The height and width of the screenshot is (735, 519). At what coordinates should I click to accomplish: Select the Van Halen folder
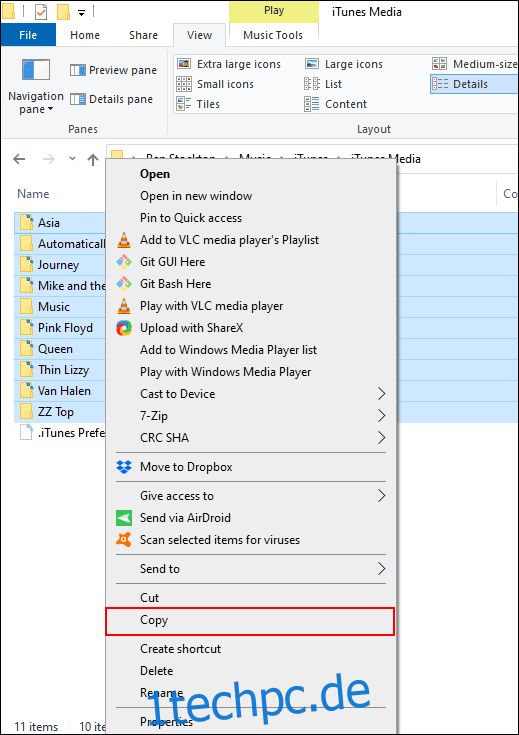point(60,391)
